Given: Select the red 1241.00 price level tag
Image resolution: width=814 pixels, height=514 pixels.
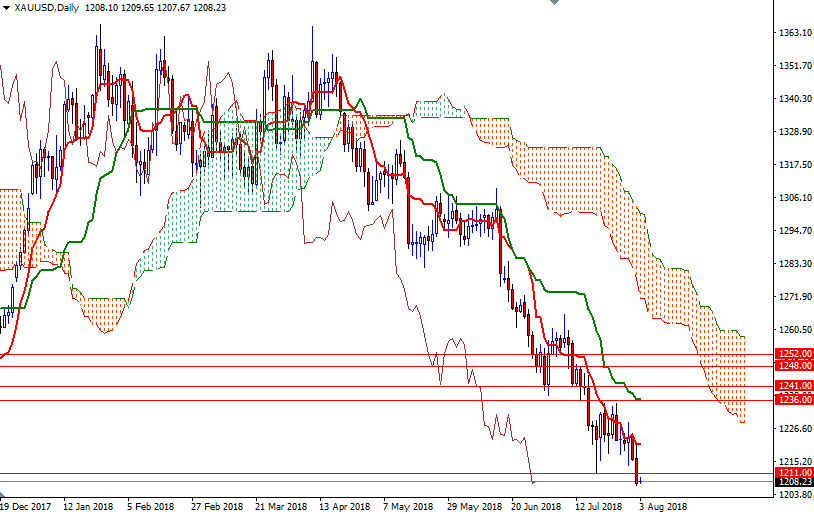Looking at the screenshot, I should (x=794, y=386).
